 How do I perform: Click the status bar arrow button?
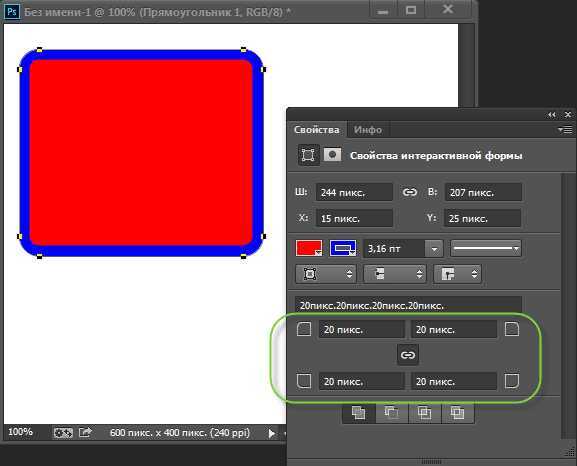coord(272,433)
